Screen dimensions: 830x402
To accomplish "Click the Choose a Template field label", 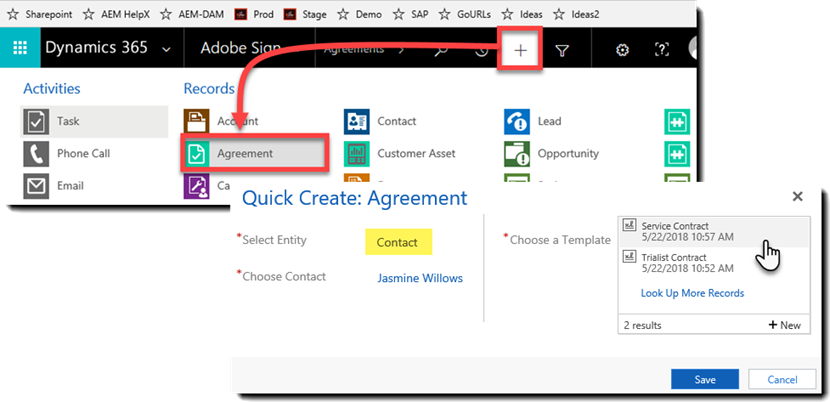I will [560, 240].
